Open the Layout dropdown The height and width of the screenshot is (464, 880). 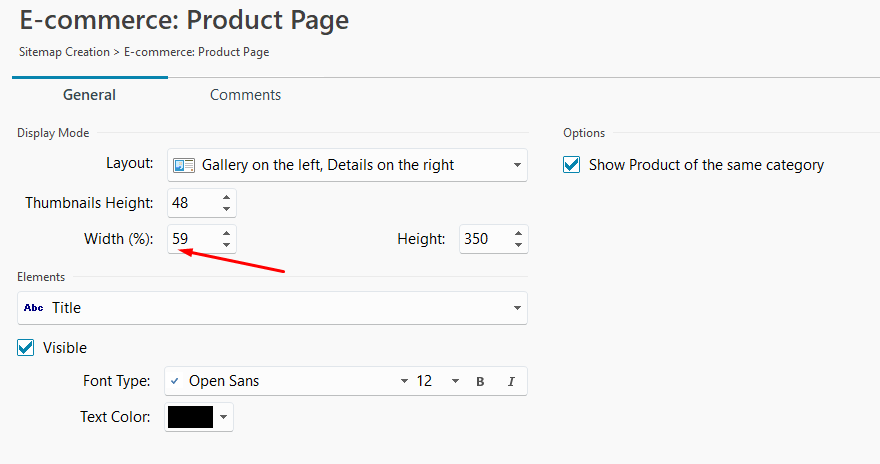517,165
